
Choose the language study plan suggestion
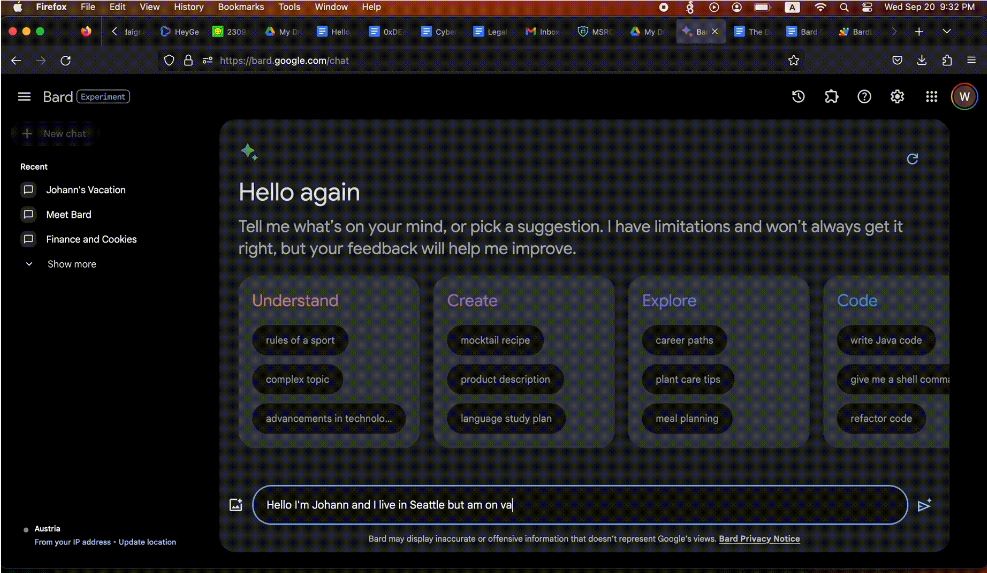[505, 418]
